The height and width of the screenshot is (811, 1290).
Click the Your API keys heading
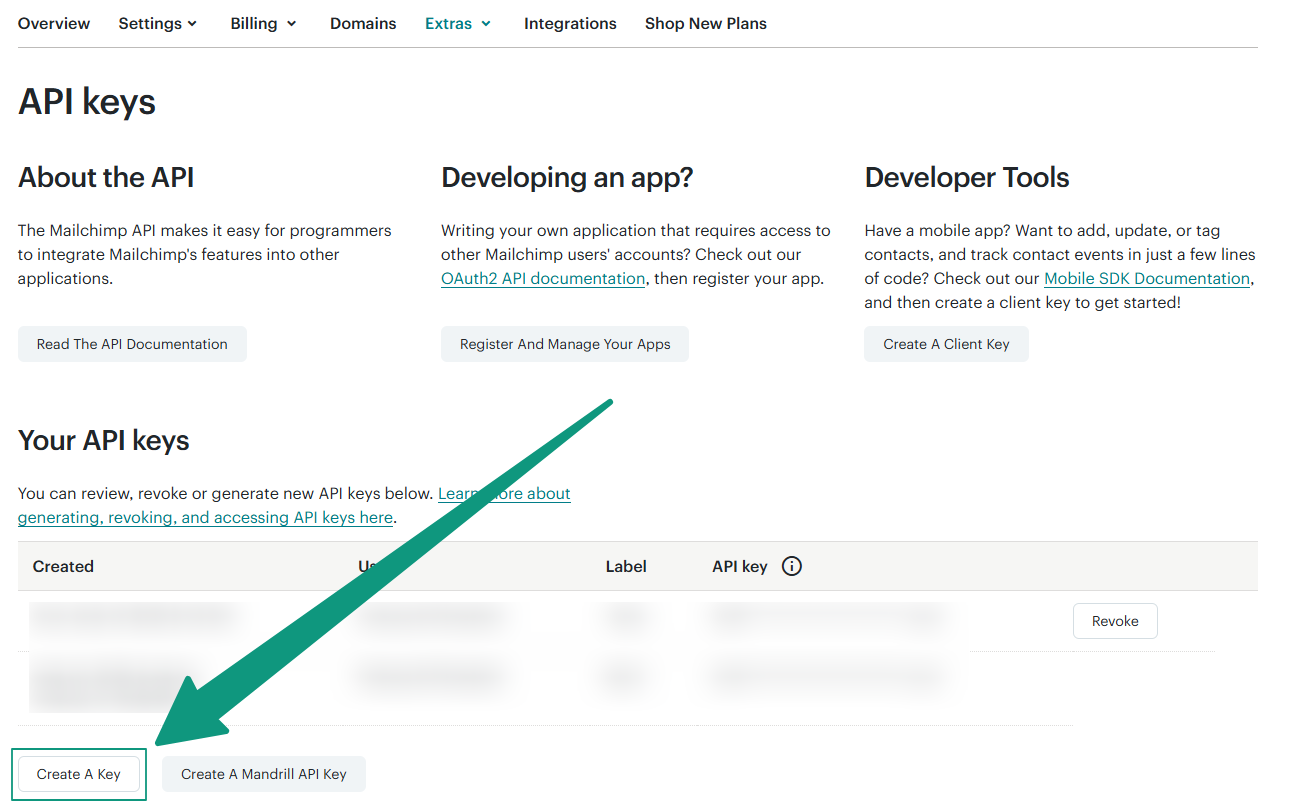click(x=104, y=441)
